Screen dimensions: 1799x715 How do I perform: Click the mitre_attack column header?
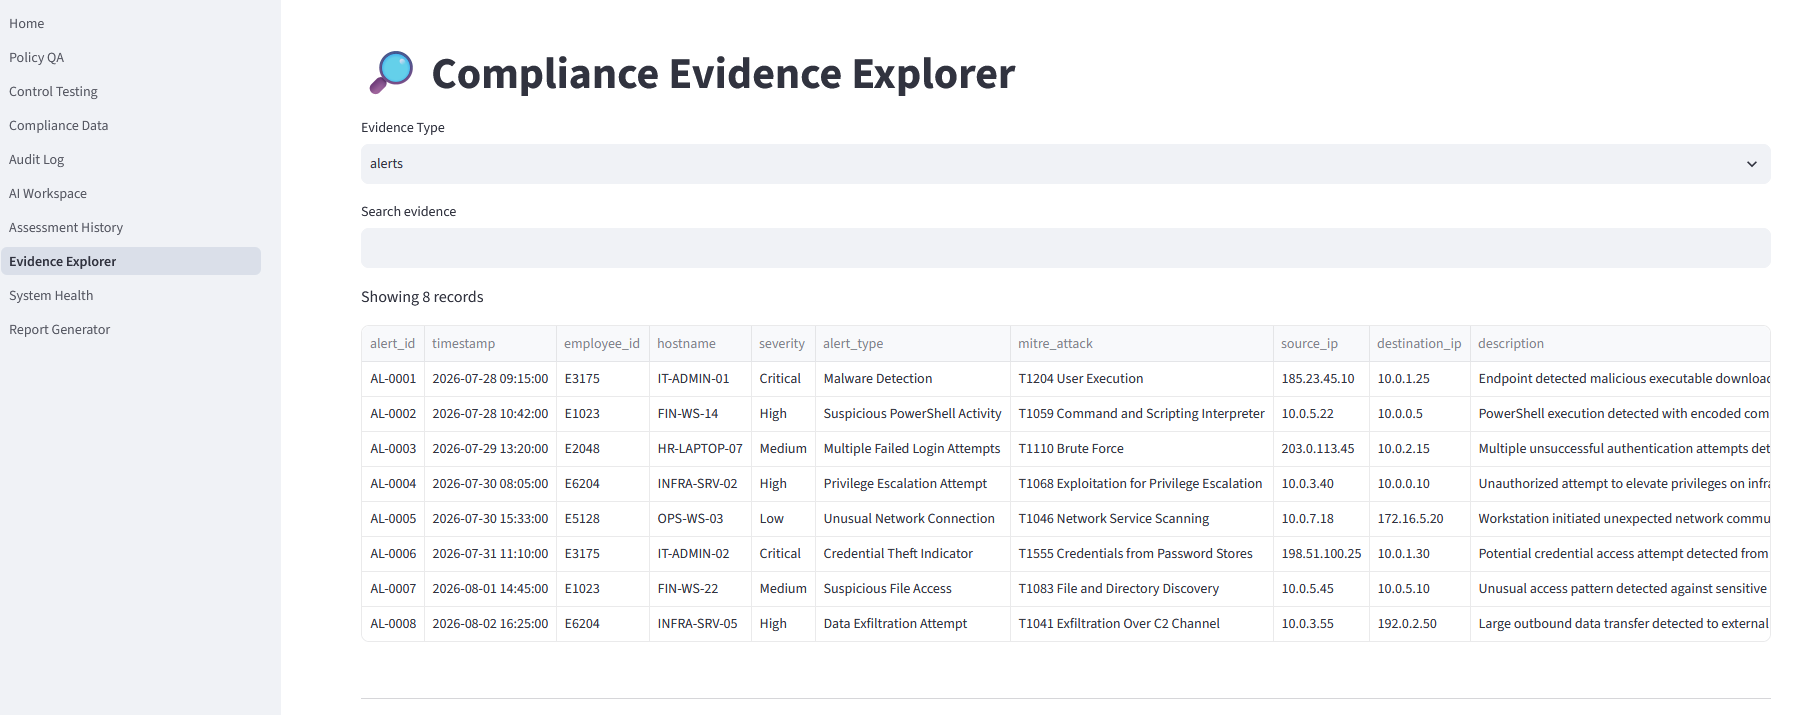(x=1142, y=343)
